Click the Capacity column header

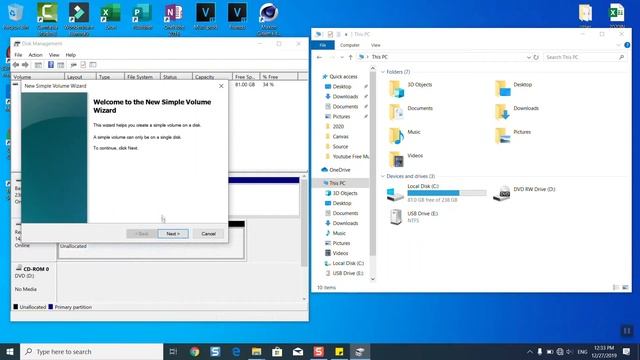tap(212, 77)
